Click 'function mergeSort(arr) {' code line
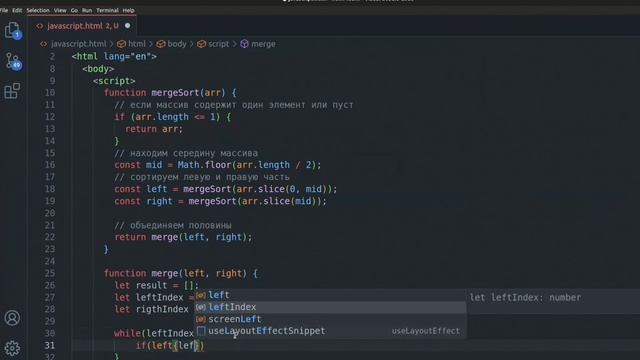The image size is (640, 360). coord(170,93)
